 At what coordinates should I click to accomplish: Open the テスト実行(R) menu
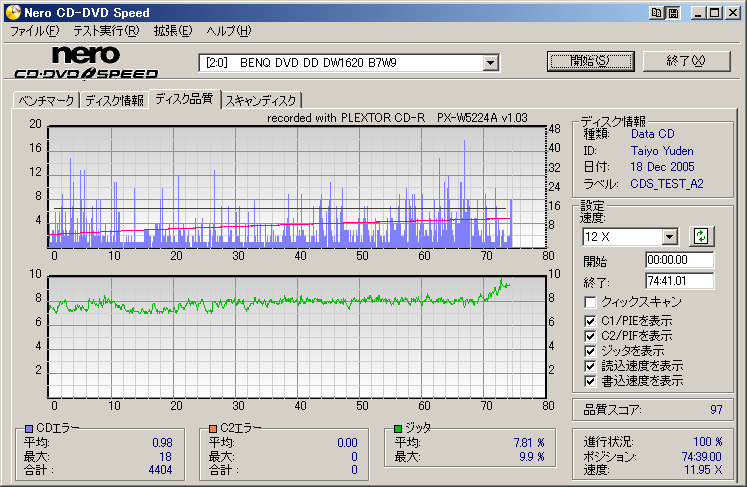103,31
